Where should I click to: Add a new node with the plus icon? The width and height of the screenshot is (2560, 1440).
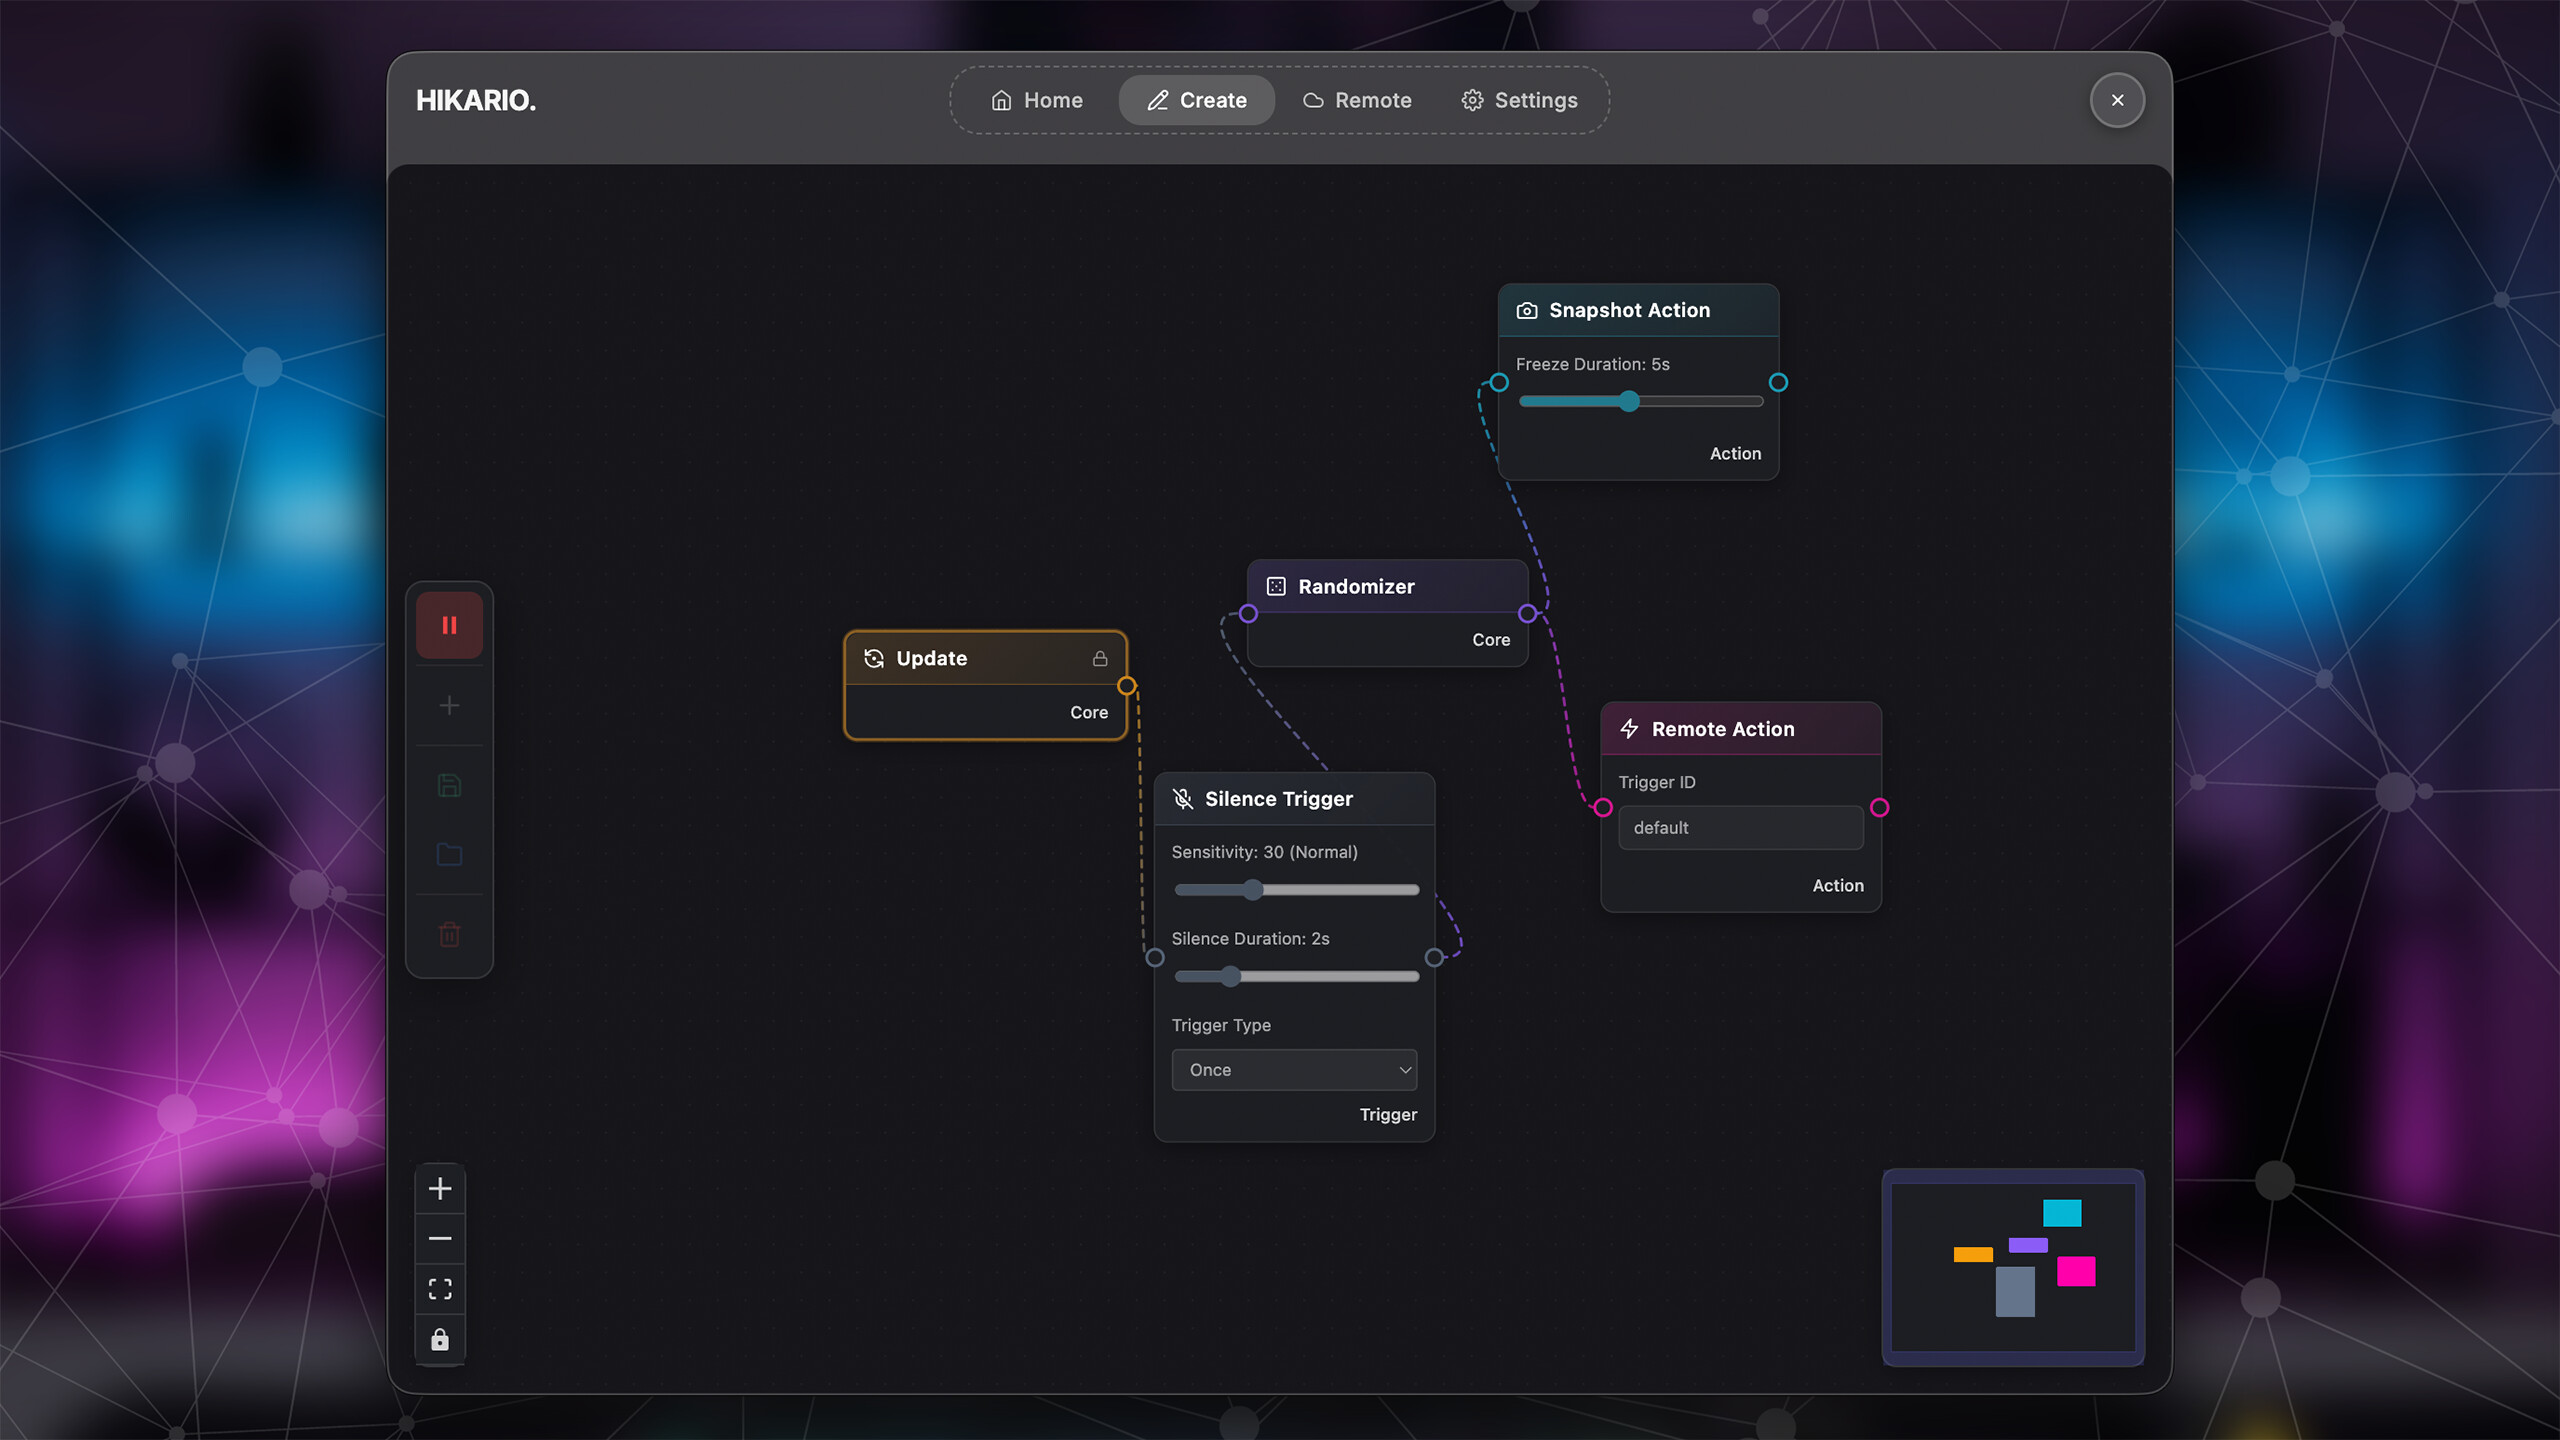449,705
